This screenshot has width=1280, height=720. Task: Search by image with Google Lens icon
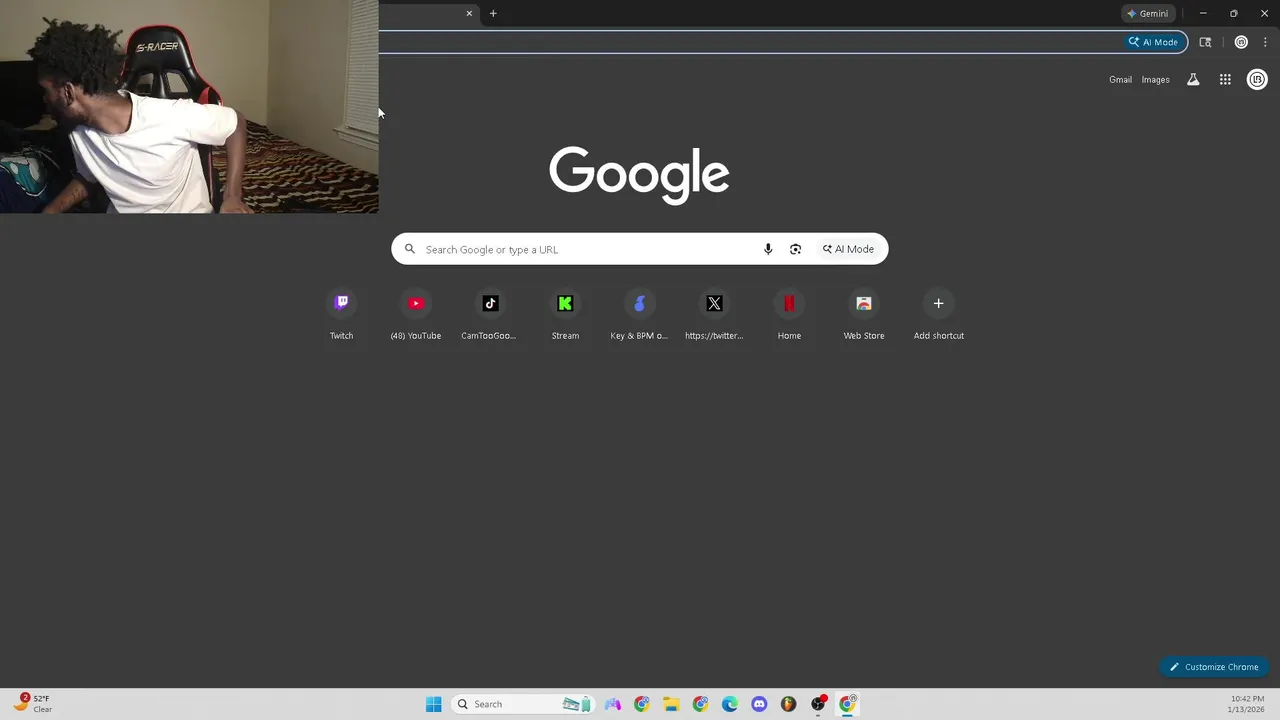(795, 249)
